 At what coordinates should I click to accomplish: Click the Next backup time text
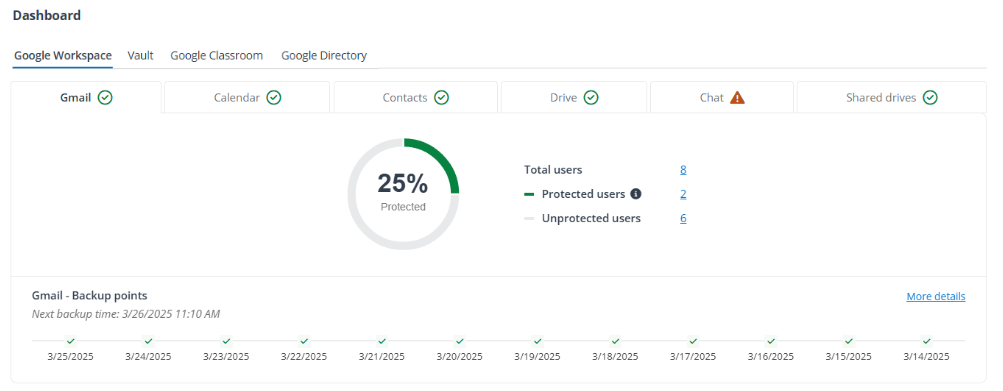[x=127, y=314]
